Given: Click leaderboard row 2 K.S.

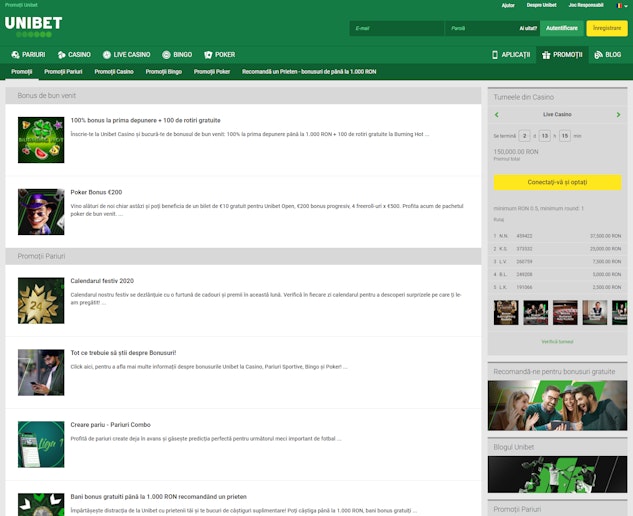Looking at the screenshot, I should pyautogui.click(x=557, y=249).
